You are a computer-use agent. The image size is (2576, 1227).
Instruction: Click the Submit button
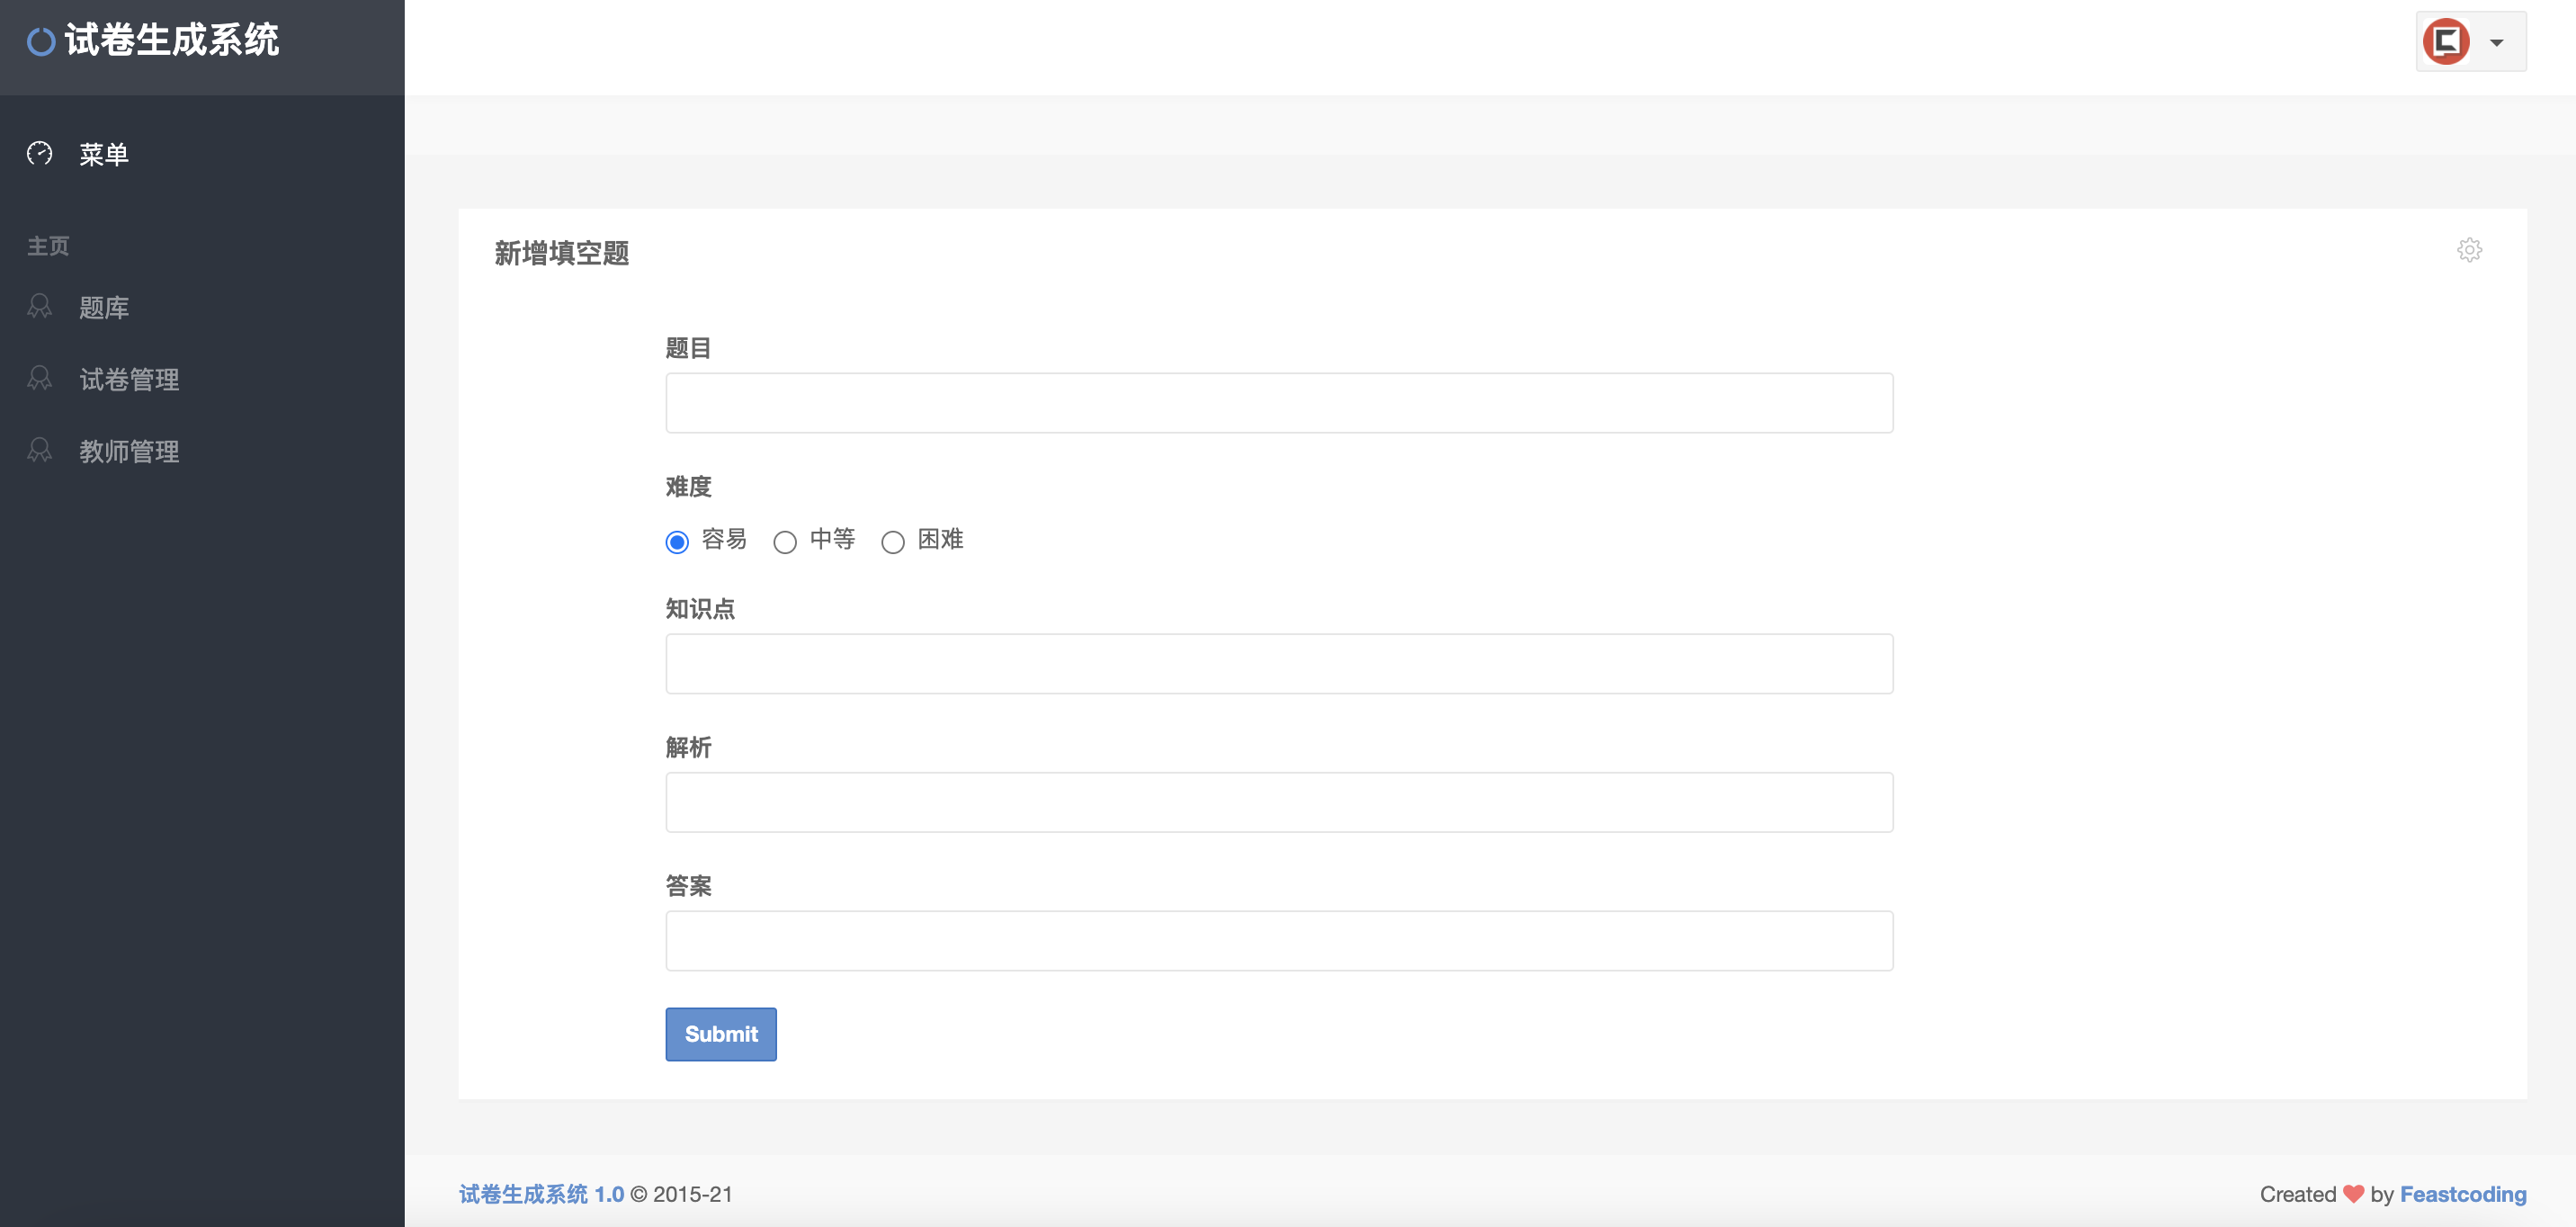721,1034
